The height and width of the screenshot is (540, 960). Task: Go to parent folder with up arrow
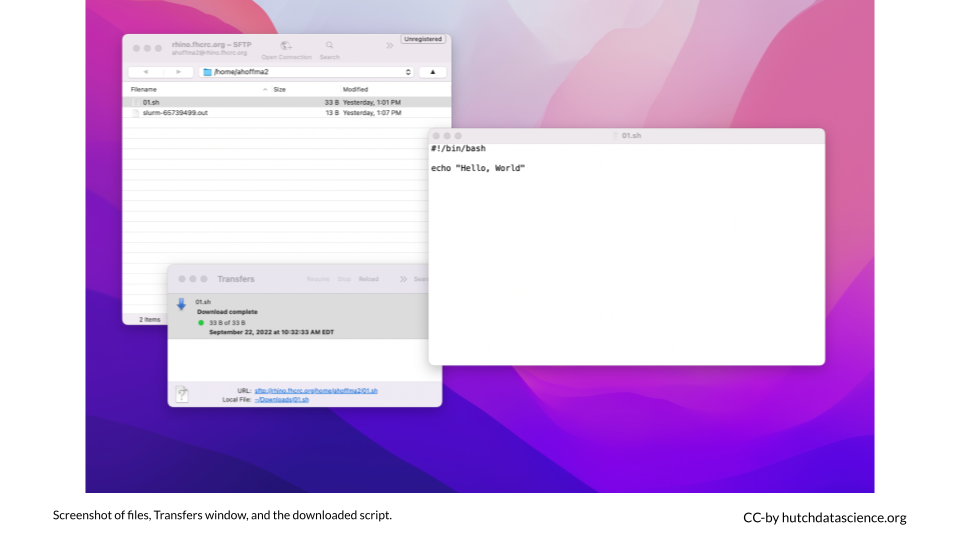pos(432,72)
